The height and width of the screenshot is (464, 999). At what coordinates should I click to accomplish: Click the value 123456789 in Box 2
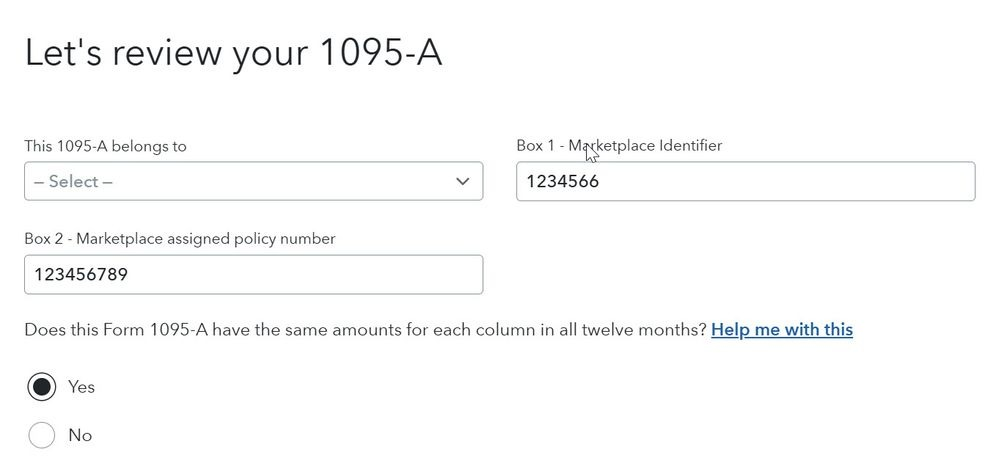pos(81,275)
